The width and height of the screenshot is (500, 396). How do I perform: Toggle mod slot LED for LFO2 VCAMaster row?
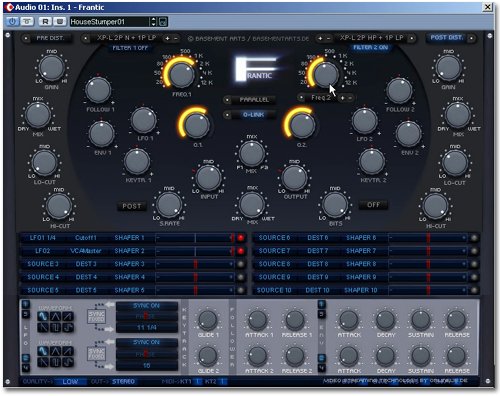[240, 251]
